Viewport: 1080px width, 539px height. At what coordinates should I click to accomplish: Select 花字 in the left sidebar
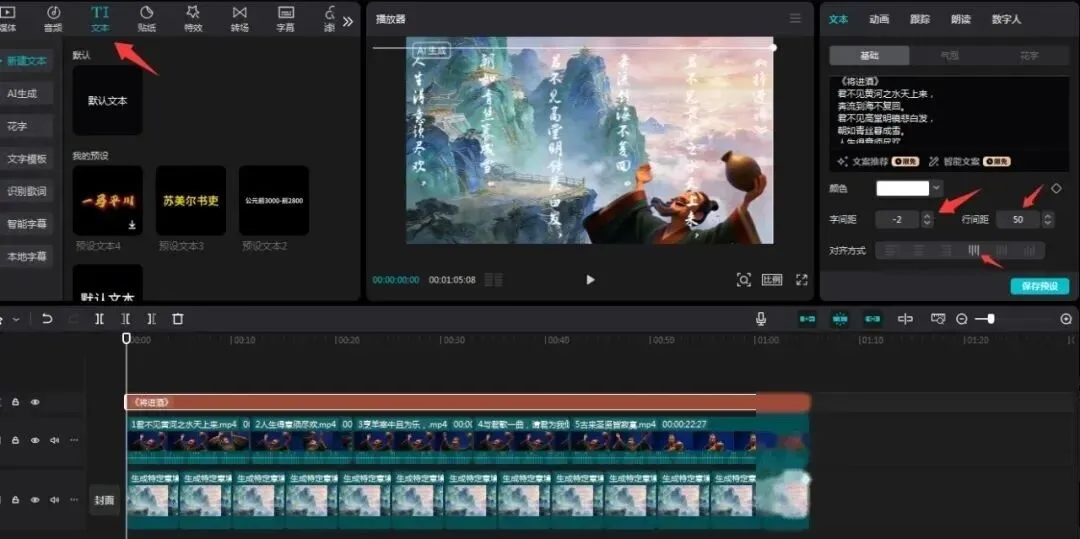[x=25, y=126]
